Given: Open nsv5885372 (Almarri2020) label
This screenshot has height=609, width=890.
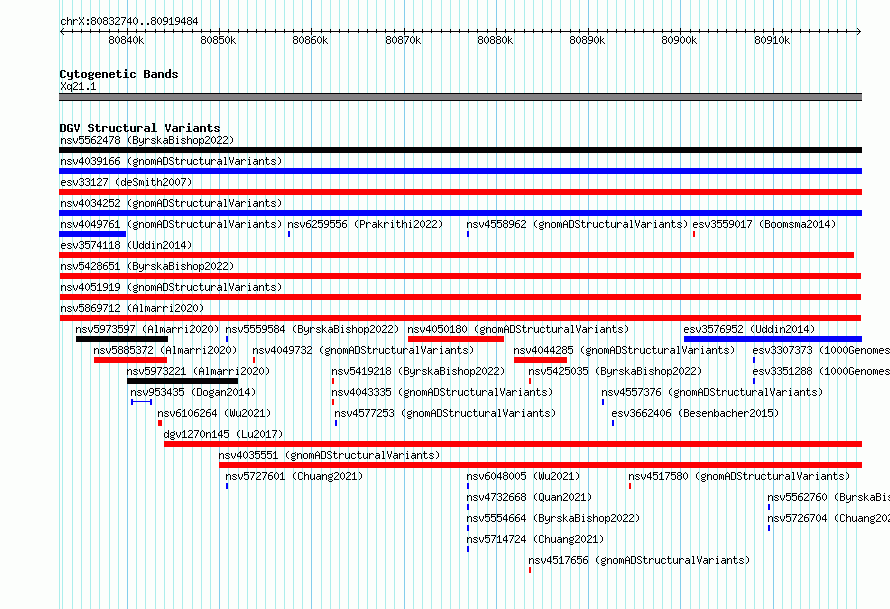Looking at the screenshot, I should (x=165, y=350).
